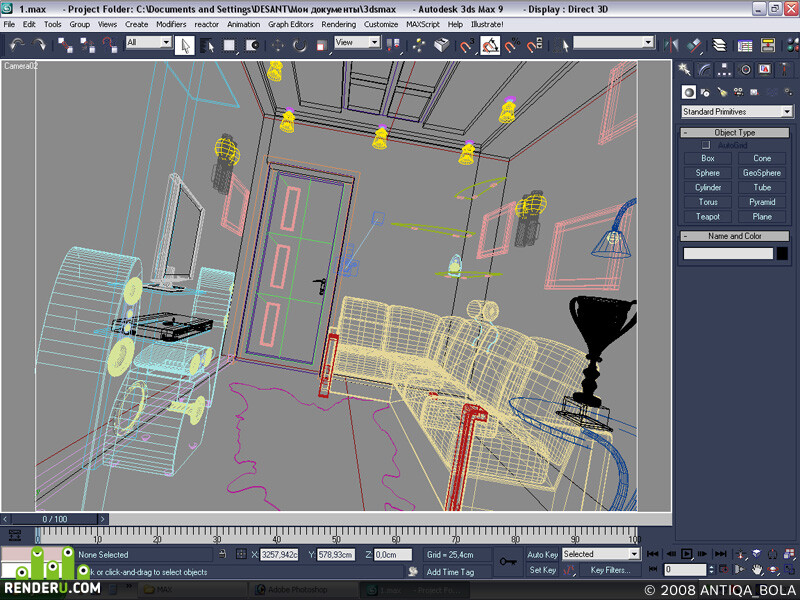The height and width of the screenshot is (600, 800).
Task: Click the black object color swatch
Action: tap(782, 254)
